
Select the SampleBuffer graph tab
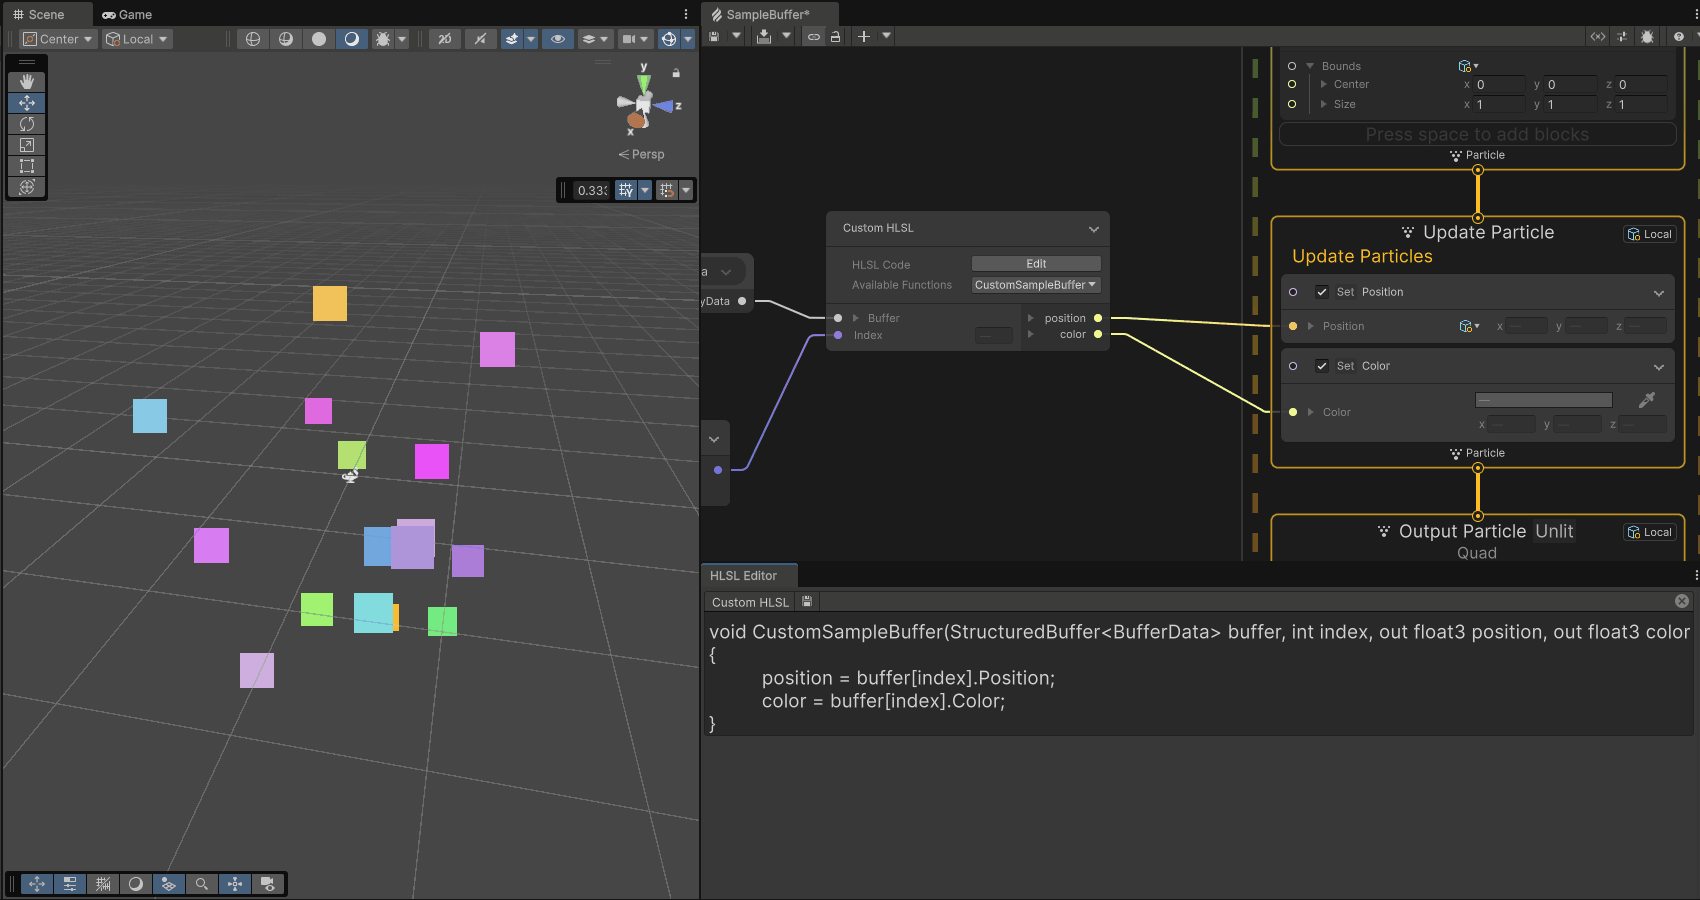coord(768,14)
